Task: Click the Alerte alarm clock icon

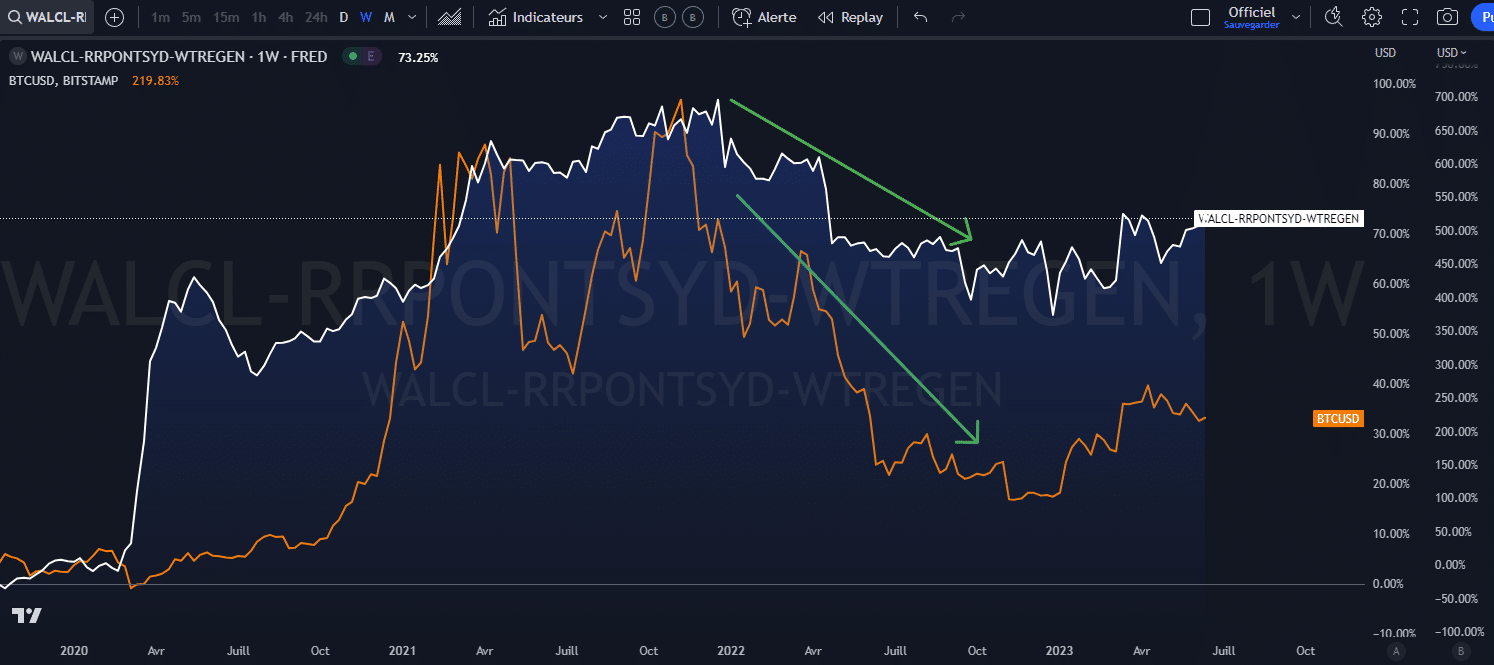Action: tap(741, 17)
